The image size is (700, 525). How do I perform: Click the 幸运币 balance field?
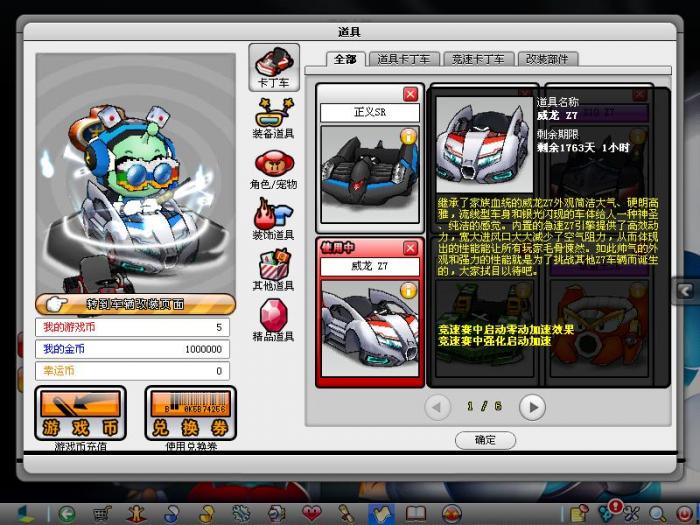[x=133, y=371]
